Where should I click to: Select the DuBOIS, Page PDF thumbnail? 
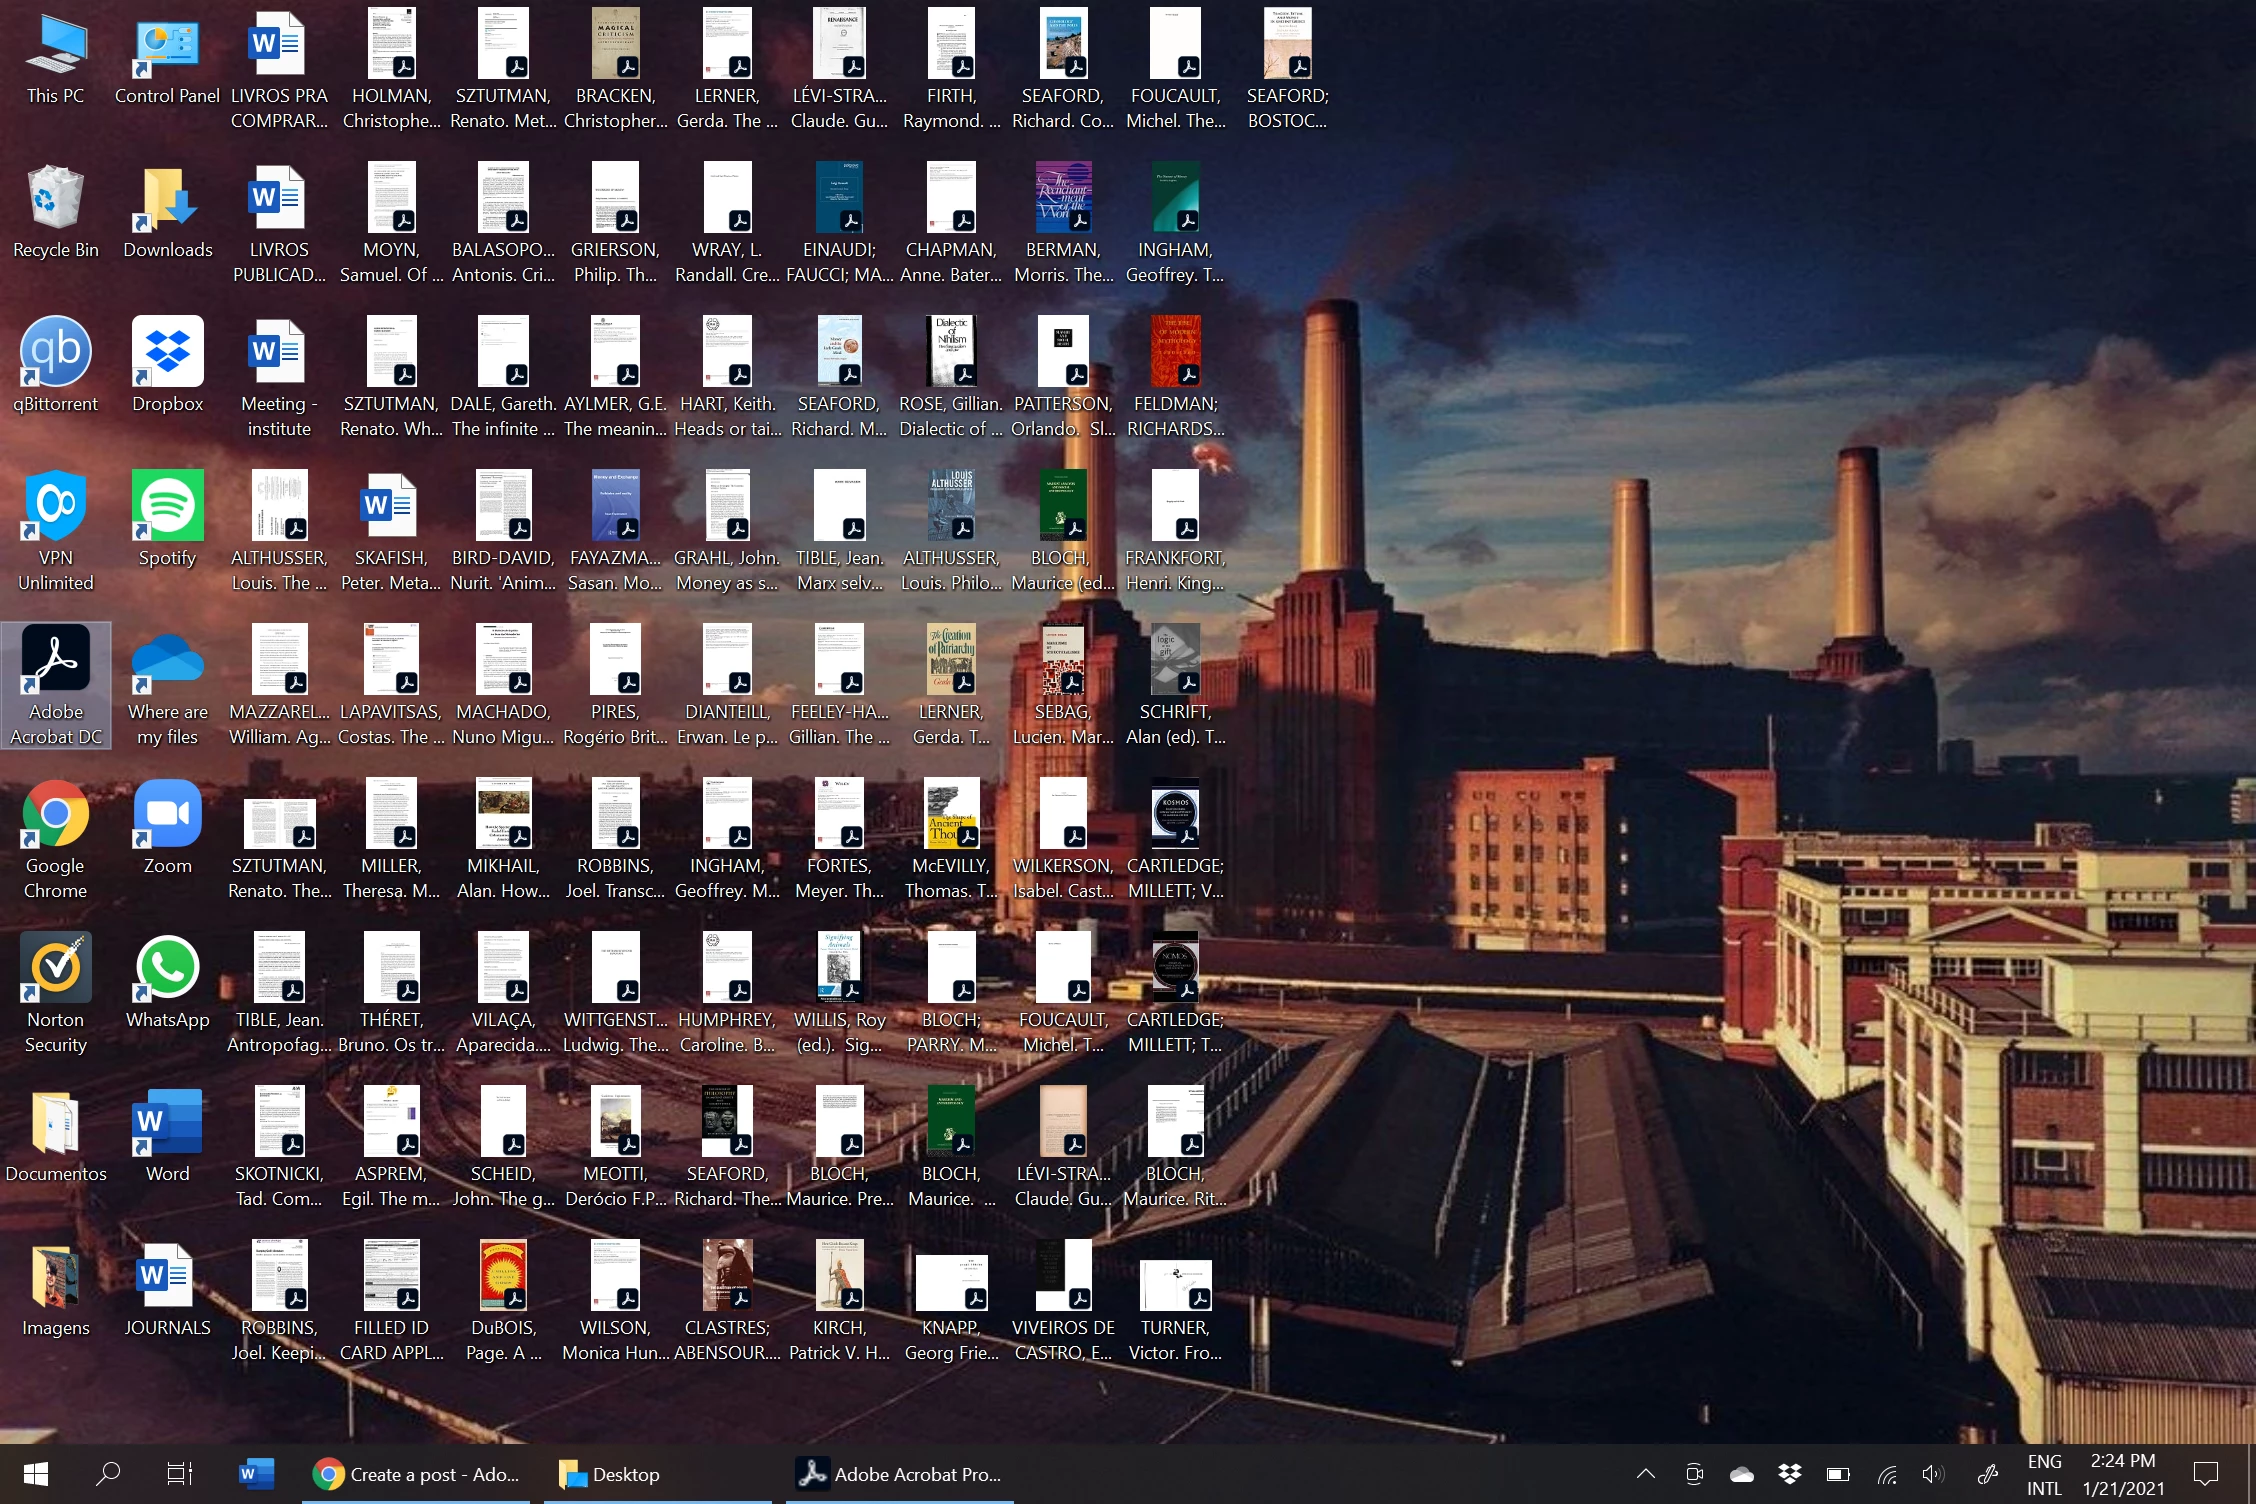pos(503,1276)
